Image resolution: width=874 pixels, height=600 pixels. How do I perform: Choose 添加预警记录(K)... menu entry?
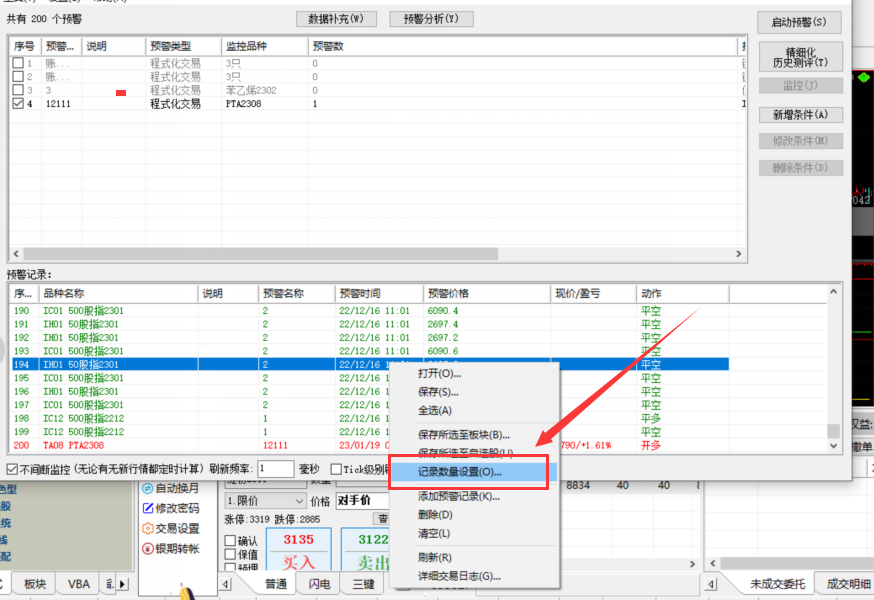tap(459, 496)
